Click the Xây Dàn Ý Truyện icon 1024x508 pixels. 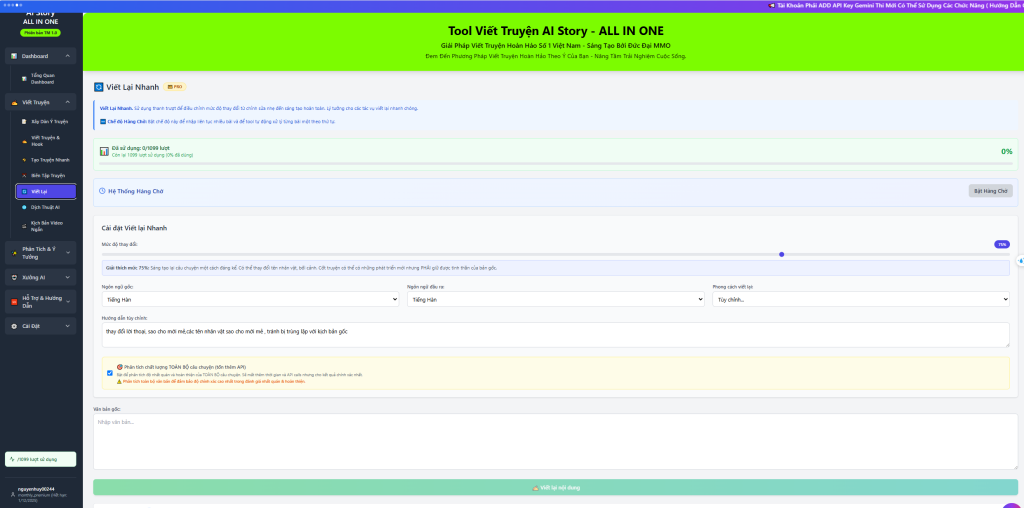[x=23, y=121]
